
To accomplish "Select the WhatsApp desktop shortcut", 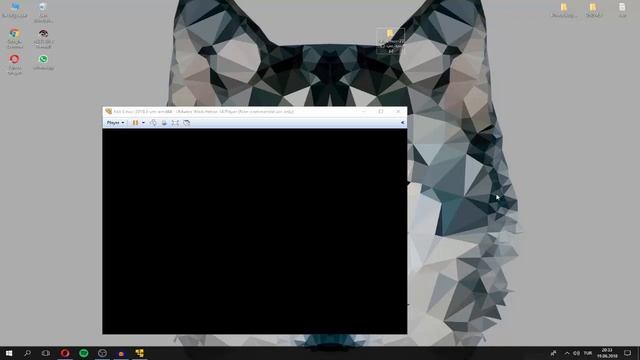I will 43,62.
